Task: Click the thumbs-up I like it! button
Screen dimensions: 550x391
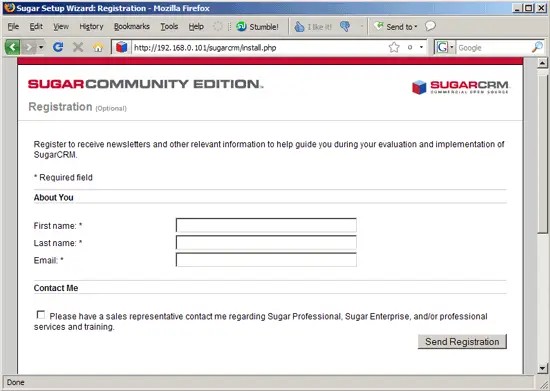Action: 313,27
